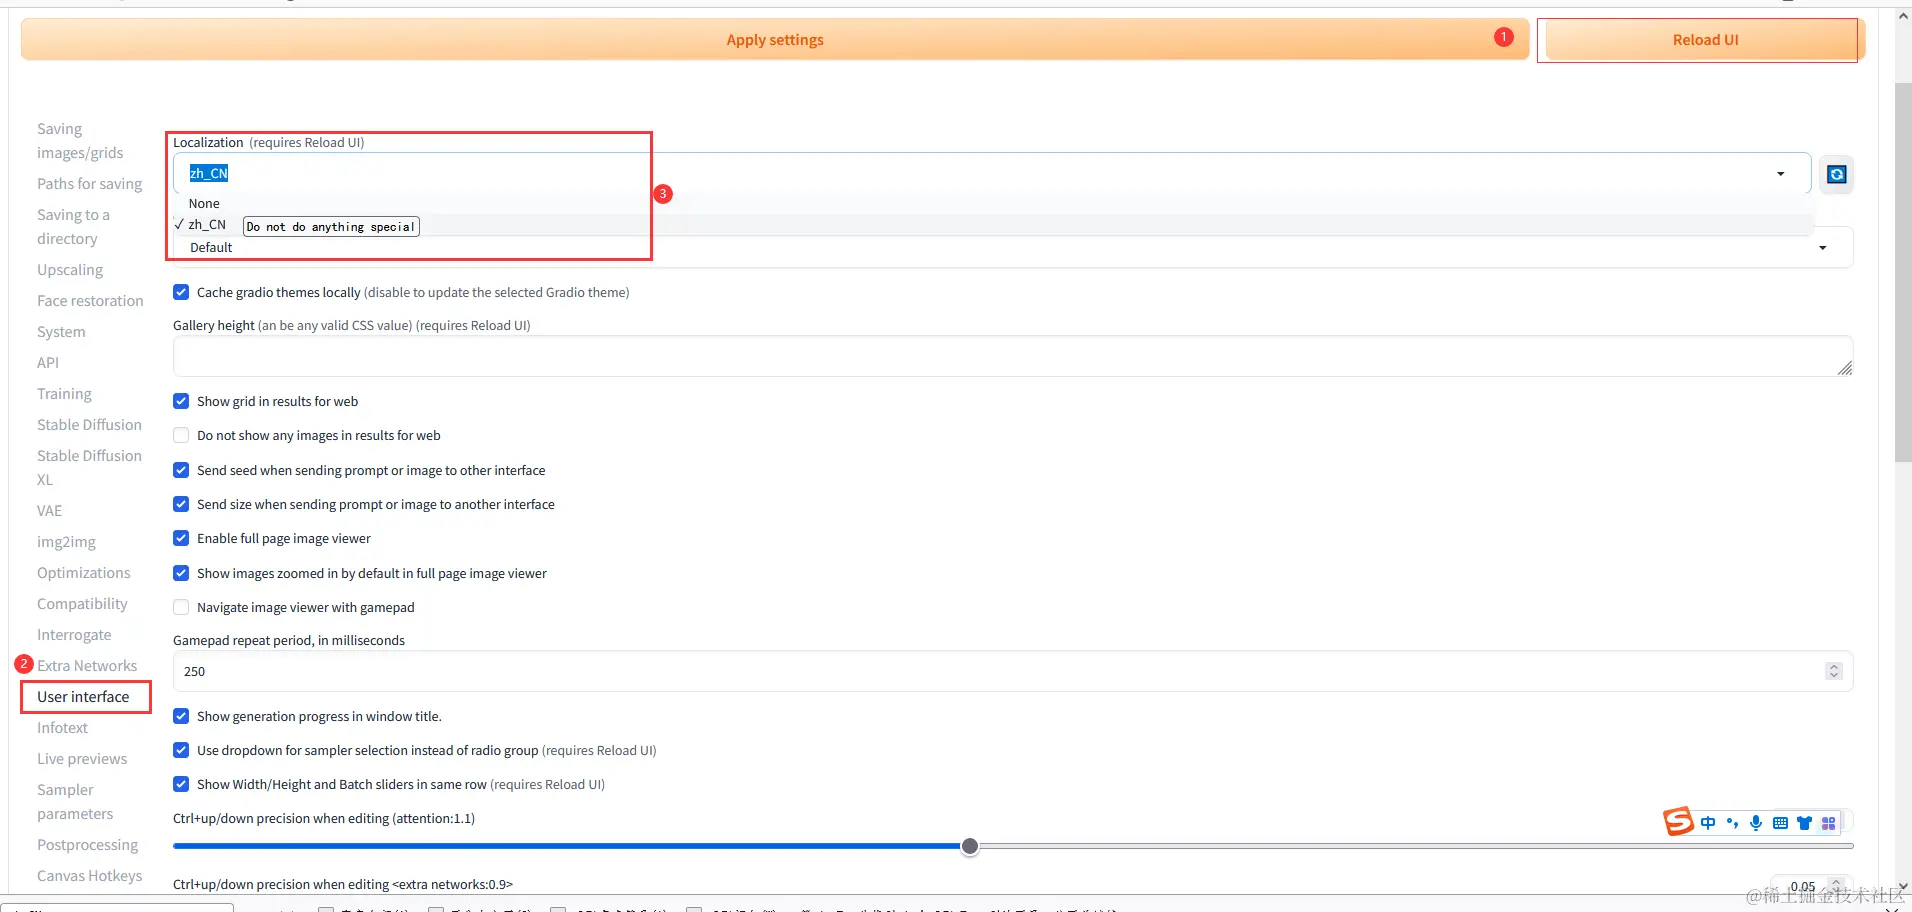Click the page scrollbar up arrow

pyautogui.click(x=1903, y=16)
